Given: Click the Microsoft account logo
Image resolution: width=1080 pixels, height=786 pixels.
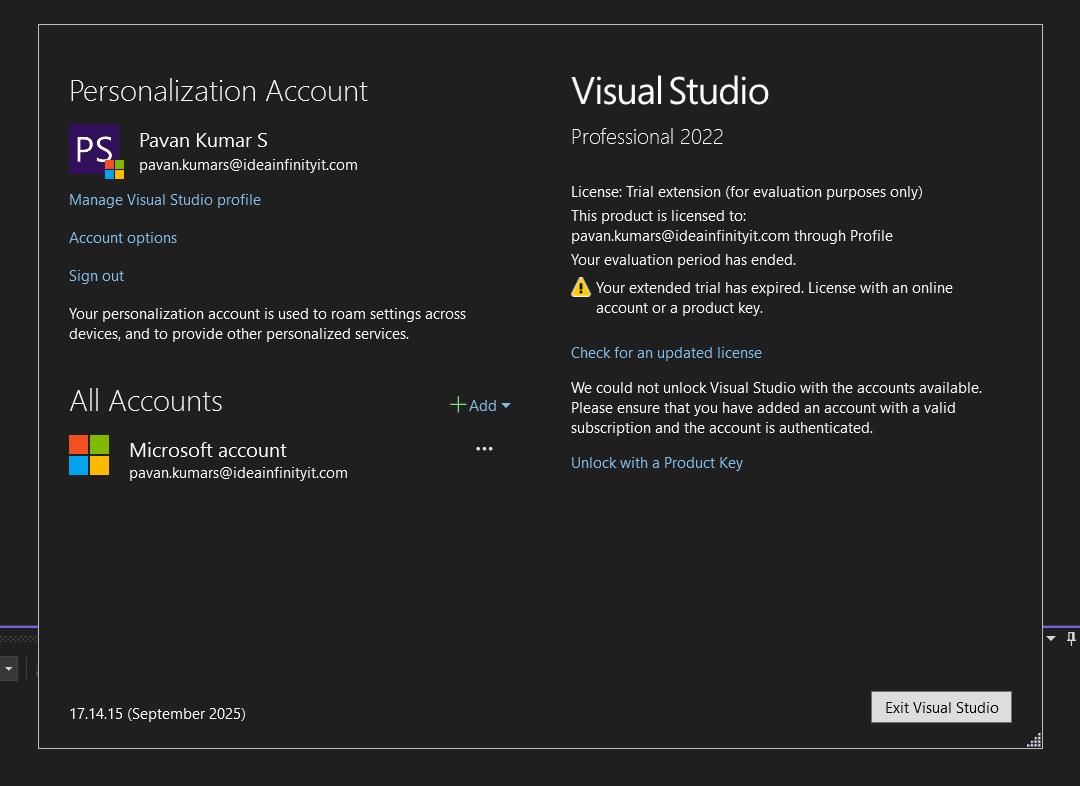Looking at the screenshot, I should 89,455.
